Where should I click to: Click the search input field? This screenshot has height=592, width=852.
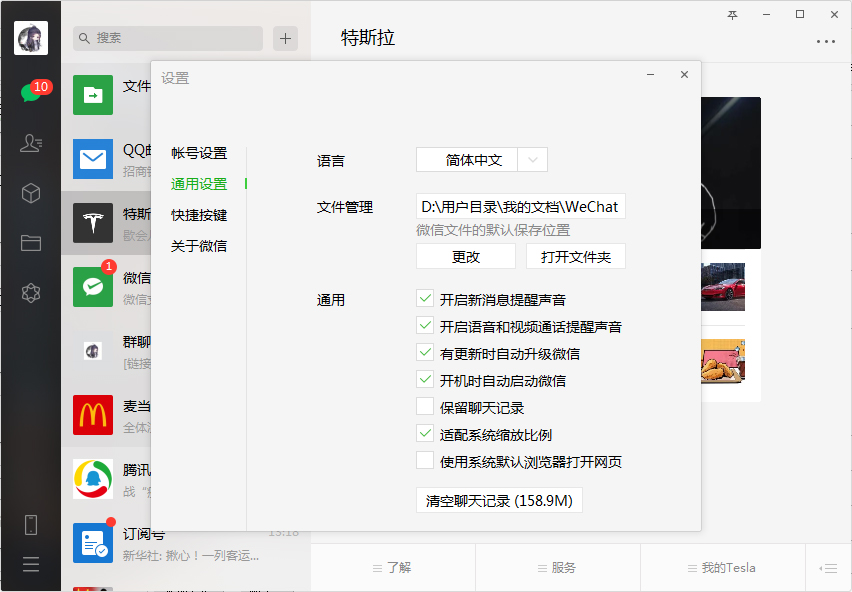pyautogui.click(x=167, y=38)
